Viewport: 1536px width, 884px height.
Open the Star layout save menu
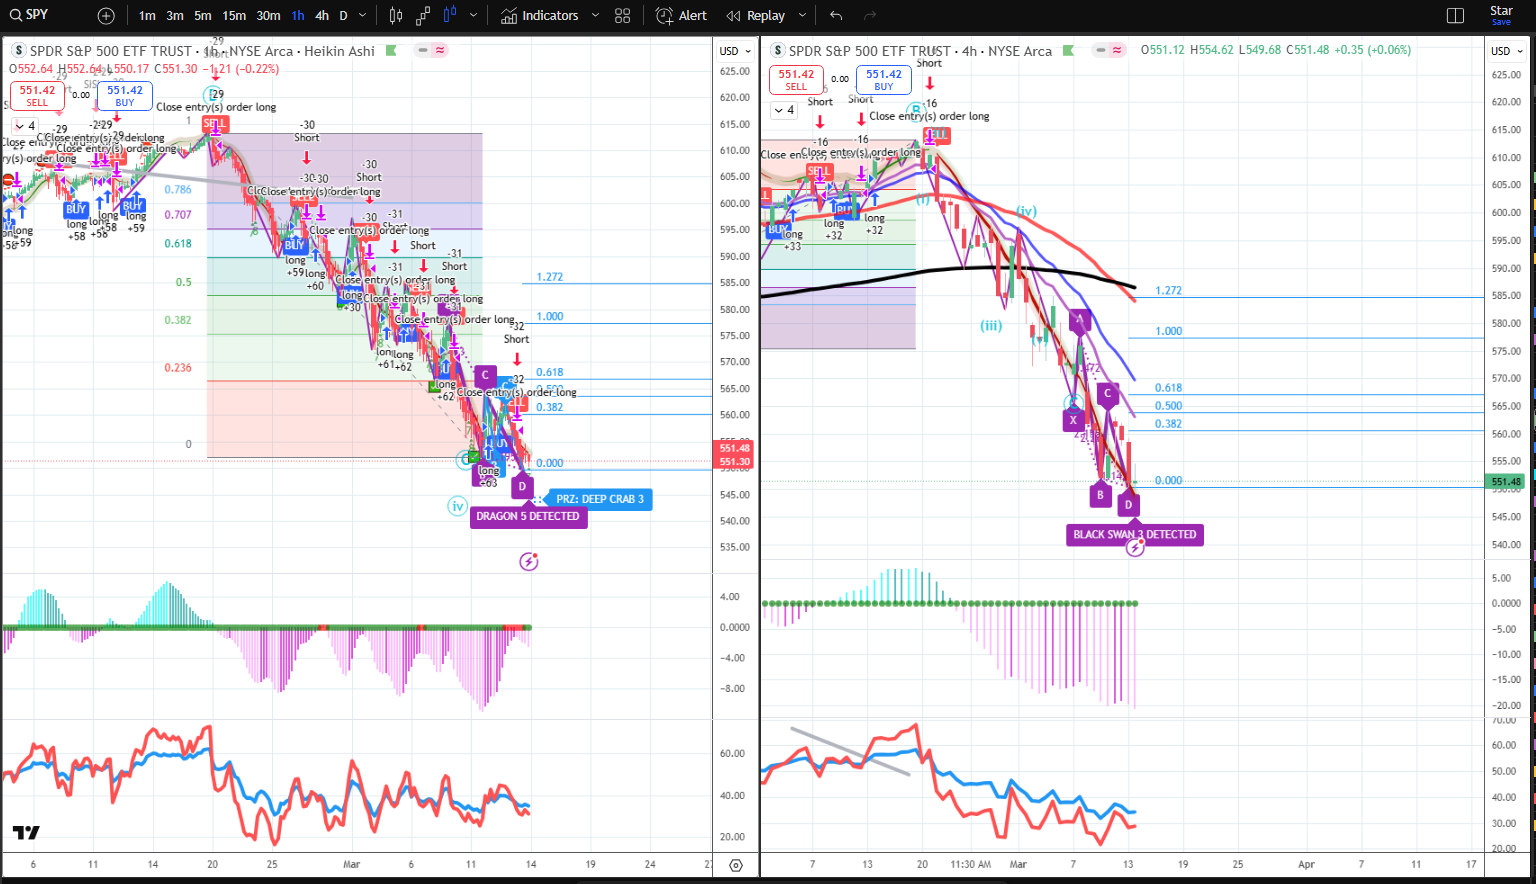tap(1502, 15)
